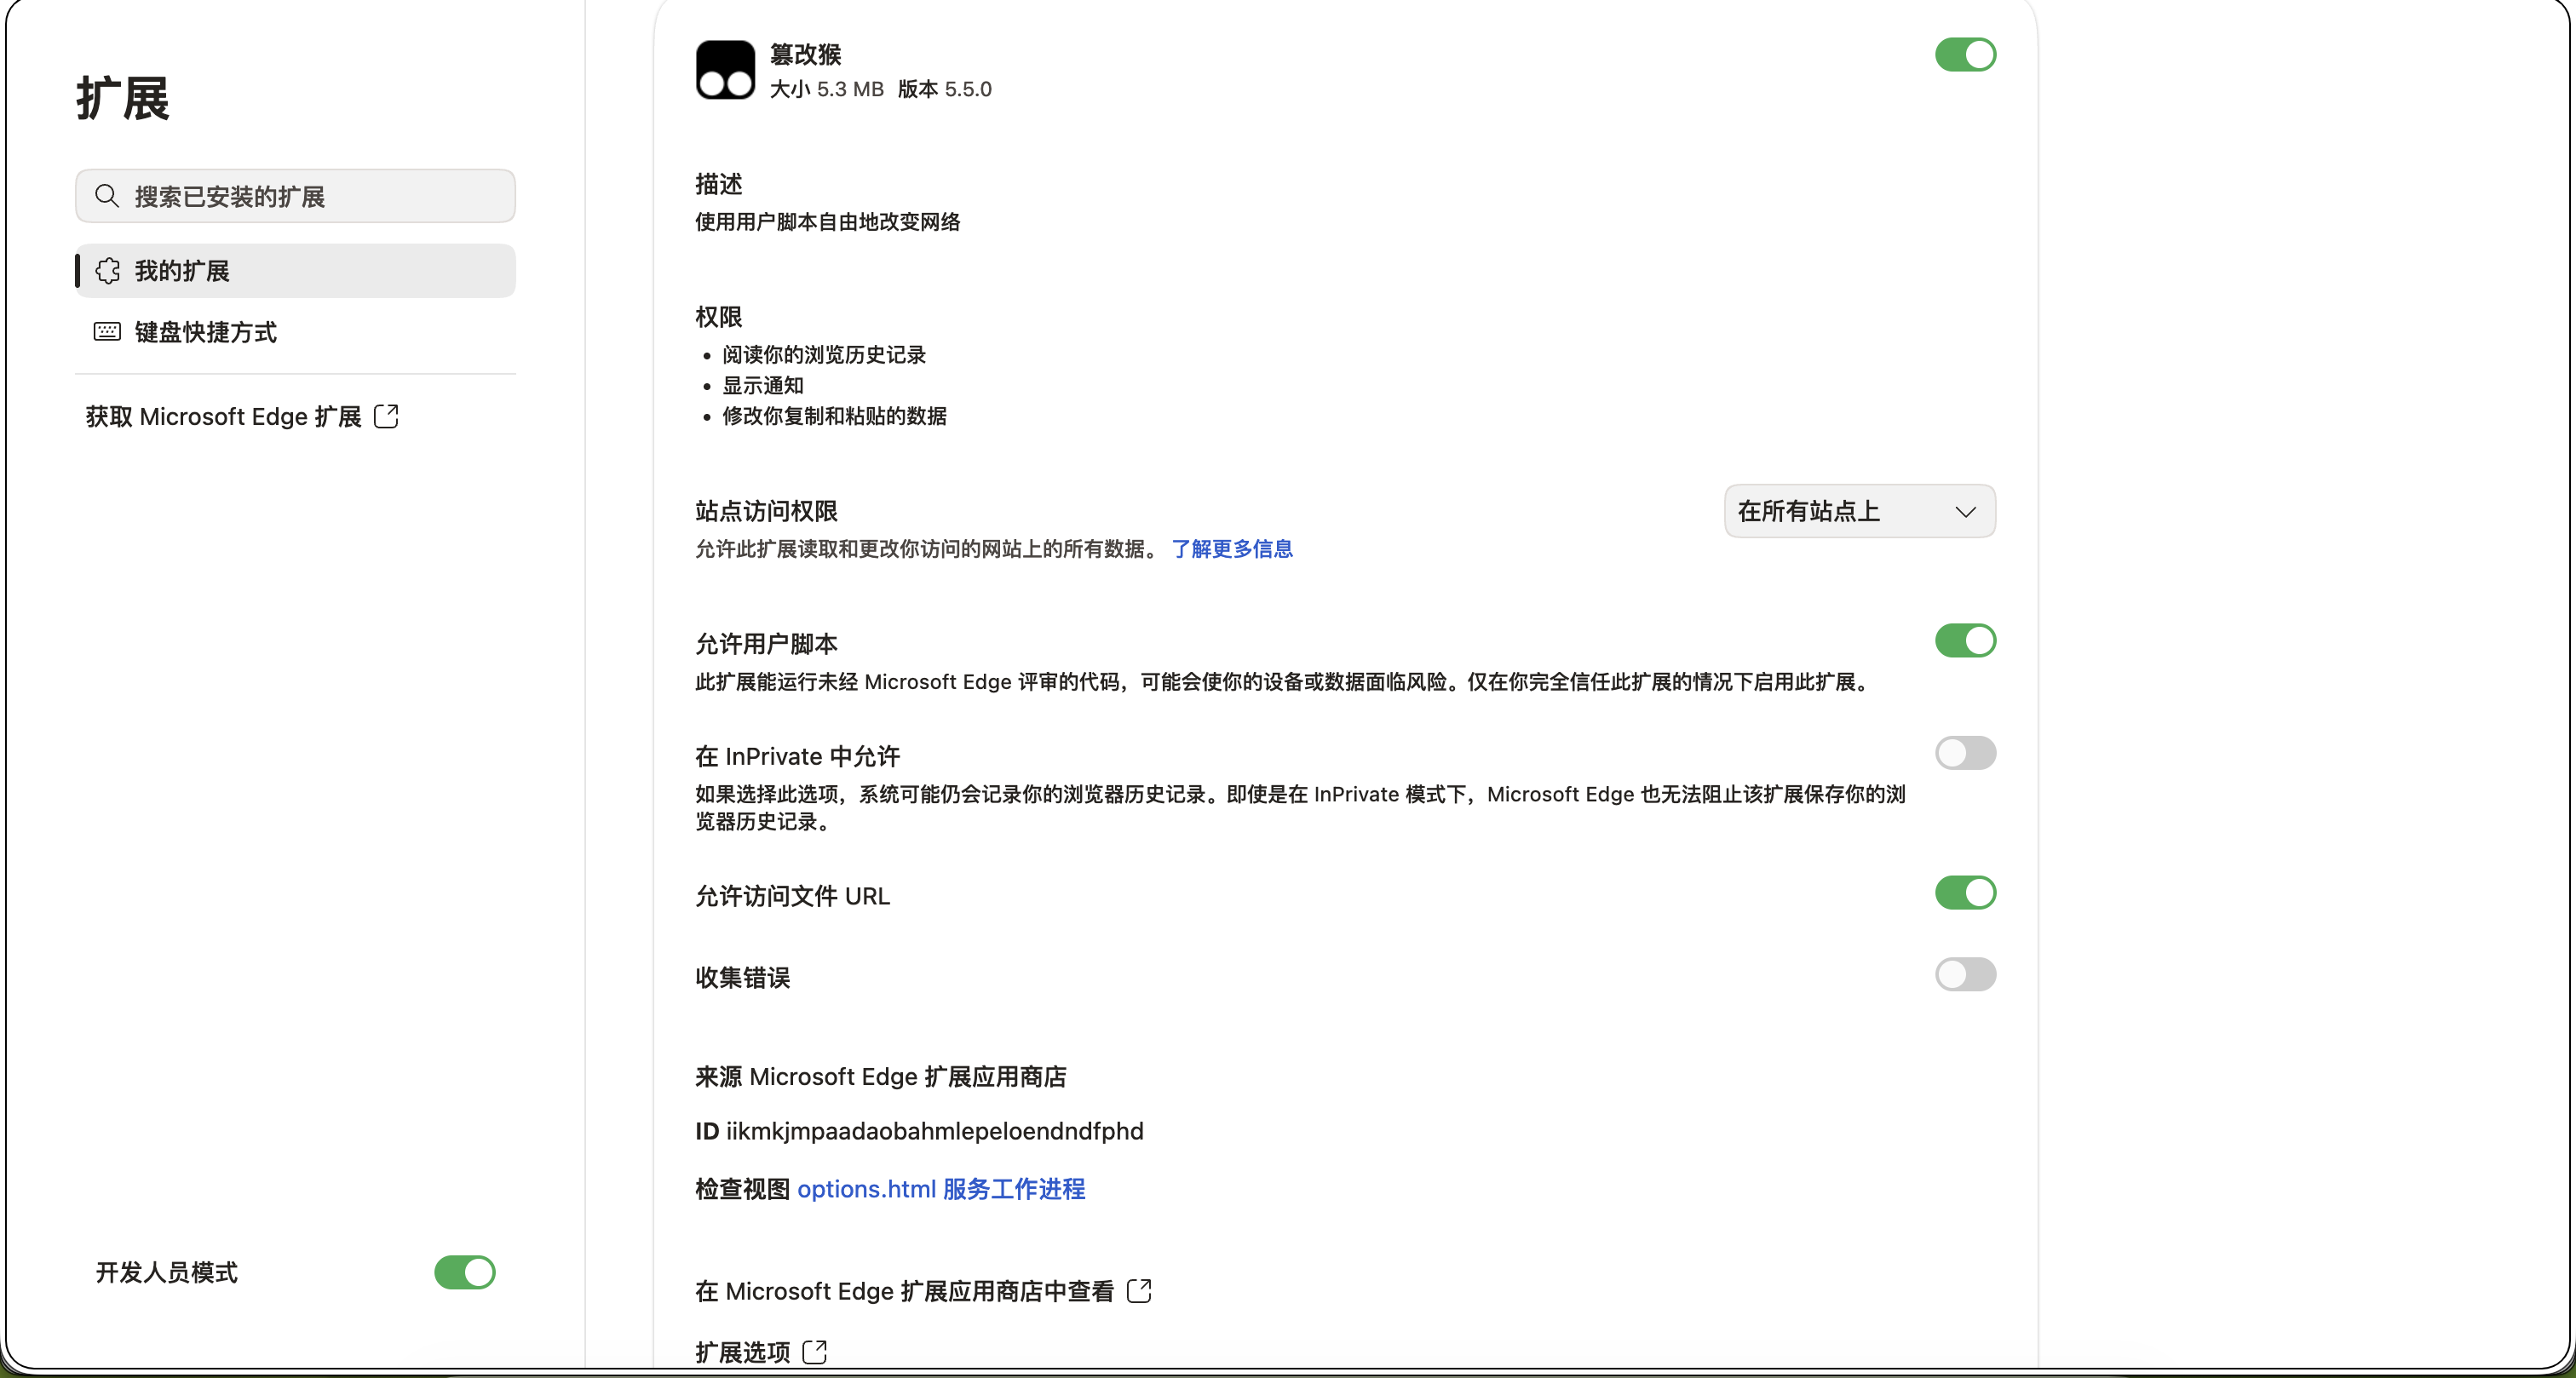
Task: Click the keyboard icon beside 键盘快捷方式
Action: click(108, 332)
